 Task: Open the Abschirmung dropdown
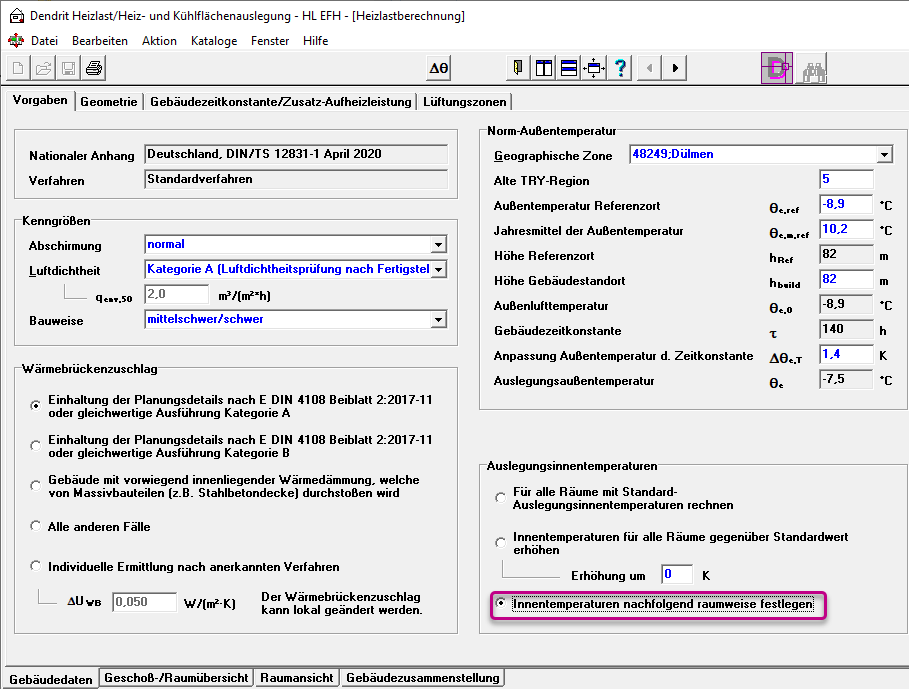pyautogui.click(x=438, y=245)
